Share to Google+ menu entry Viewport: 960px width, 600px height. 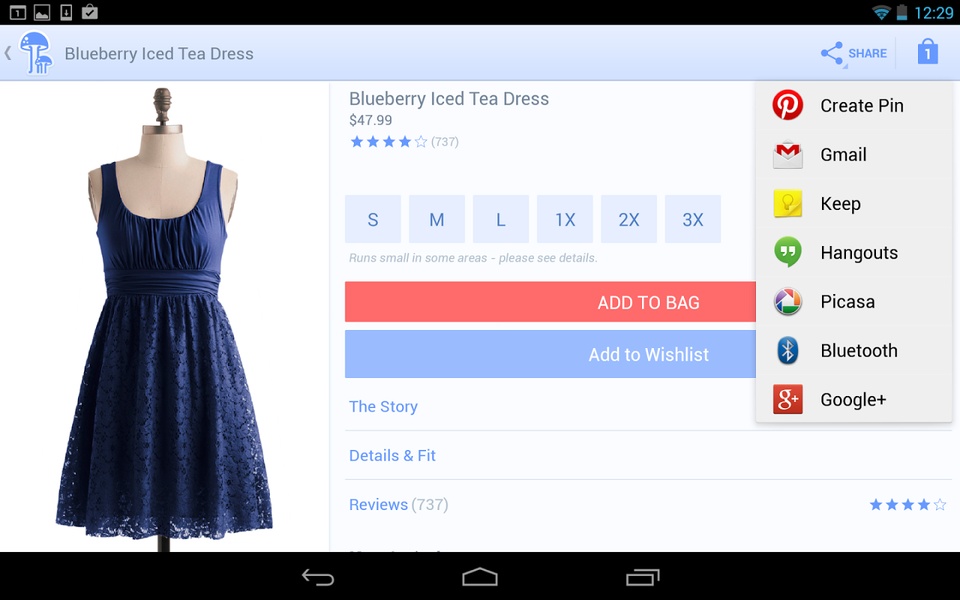point(854,399)
